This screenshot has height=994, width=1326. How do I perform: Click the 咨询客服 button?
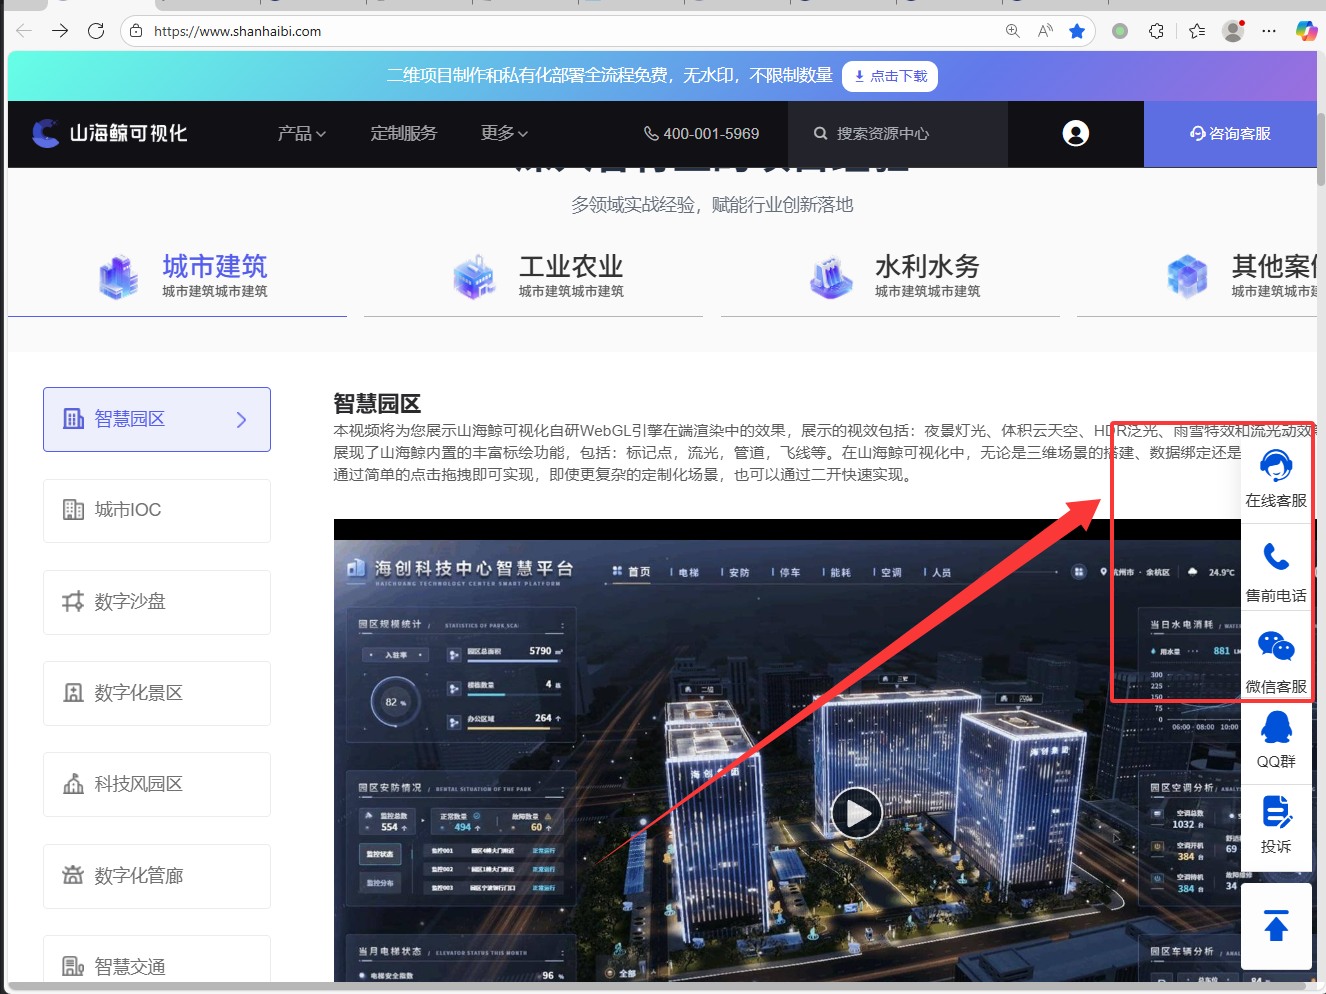(1230, 133)
